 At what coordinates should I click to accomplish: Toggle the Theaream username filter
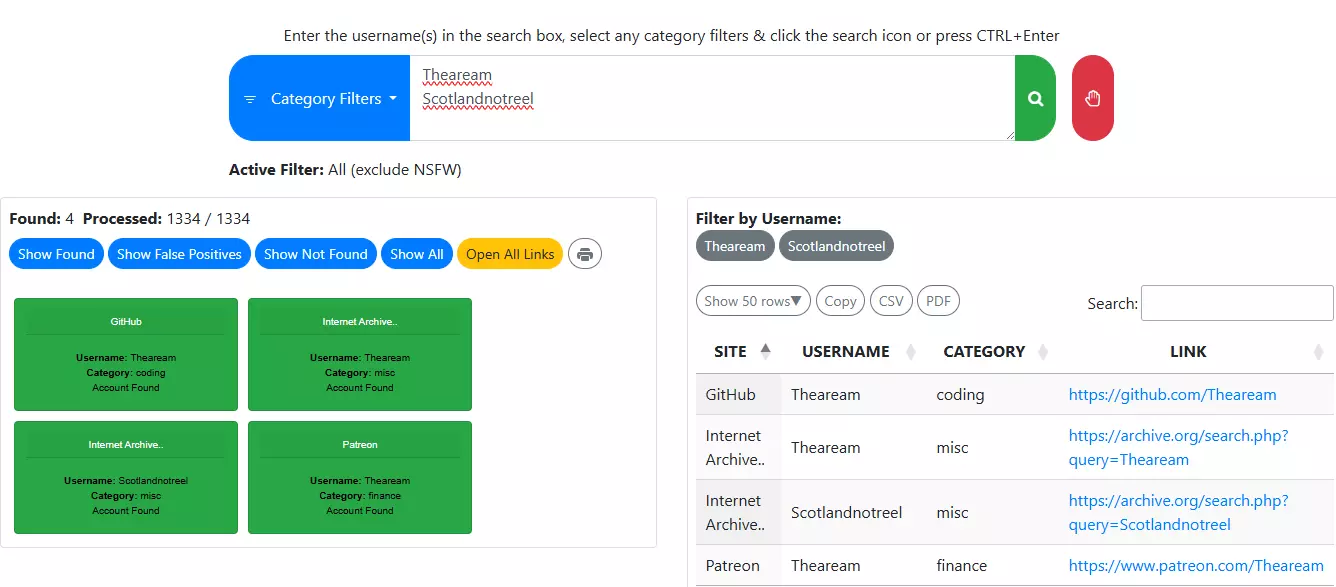(x=735, y=246)
